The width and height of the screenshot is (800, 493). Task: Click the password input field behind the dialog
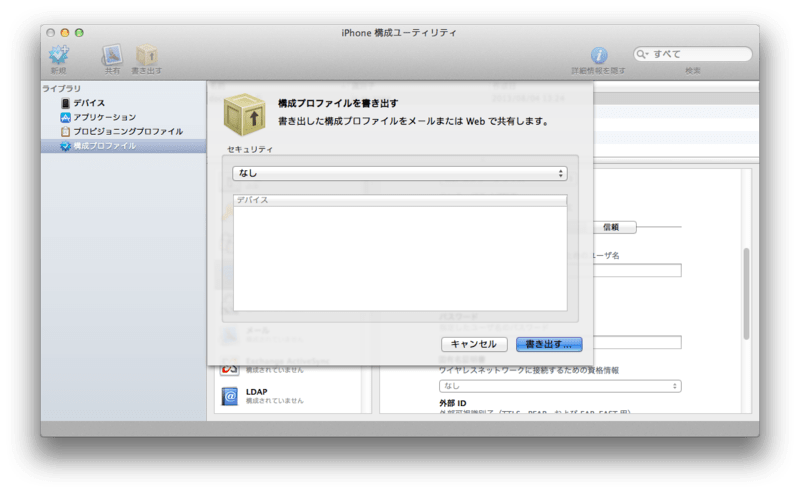pos(637,342)
